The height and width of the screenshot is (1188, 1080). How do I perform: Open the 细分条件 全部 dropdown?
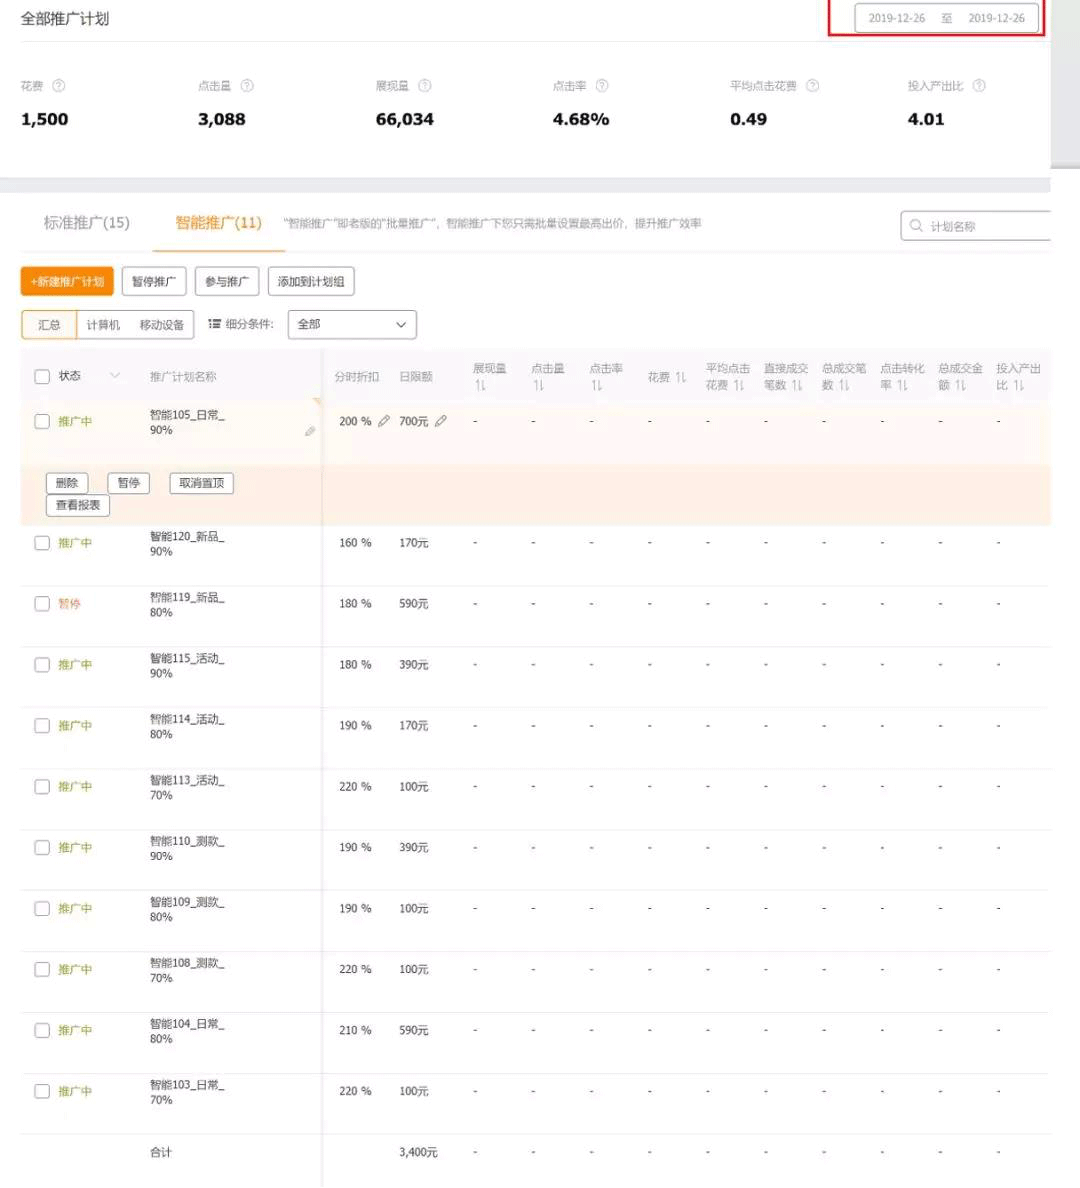352,325
